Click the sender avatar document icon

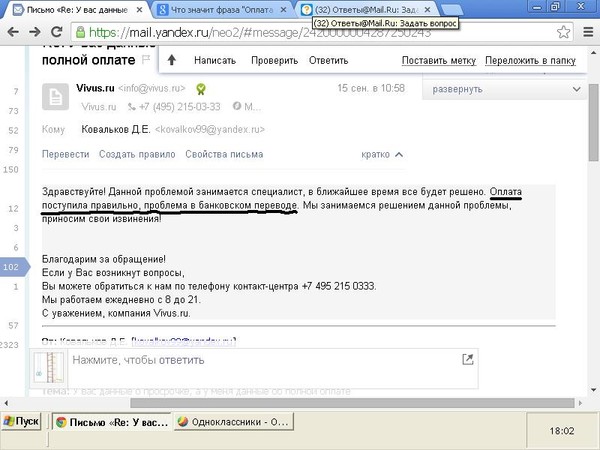55,97
